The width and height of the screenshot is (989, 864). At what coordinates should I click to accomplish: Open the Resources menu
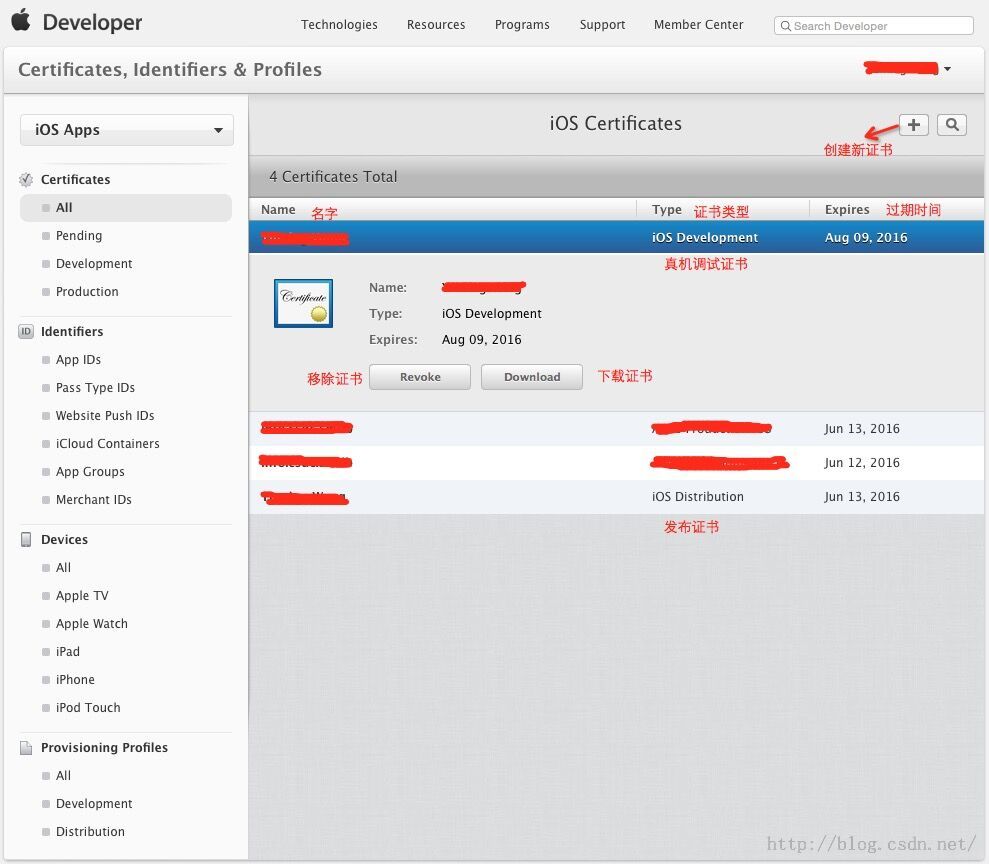pyautogui.click(x=436, y=25)
